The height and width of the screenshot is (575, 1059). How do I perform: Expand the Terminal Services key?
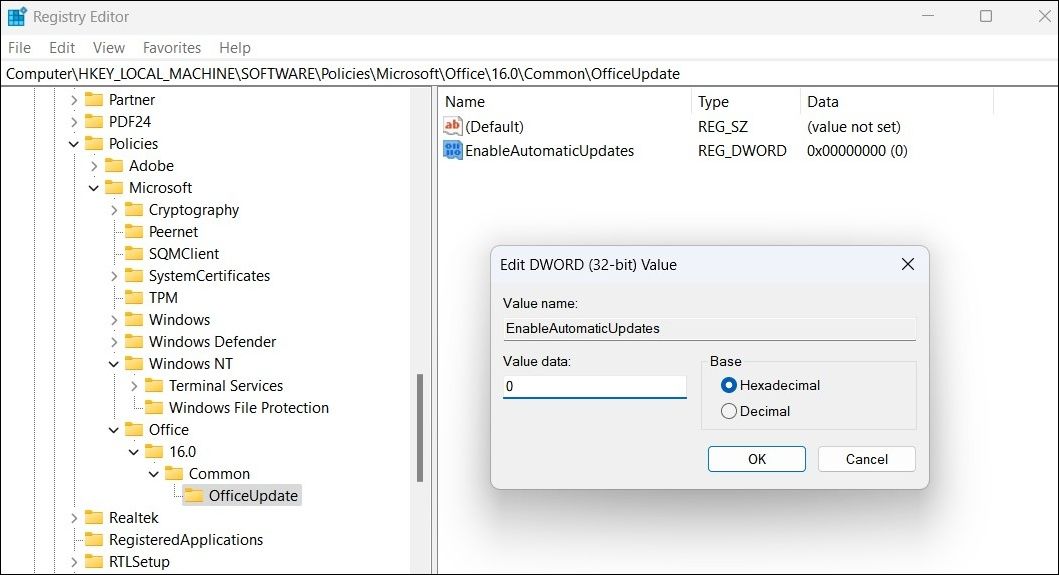click(x=134, y=386)
